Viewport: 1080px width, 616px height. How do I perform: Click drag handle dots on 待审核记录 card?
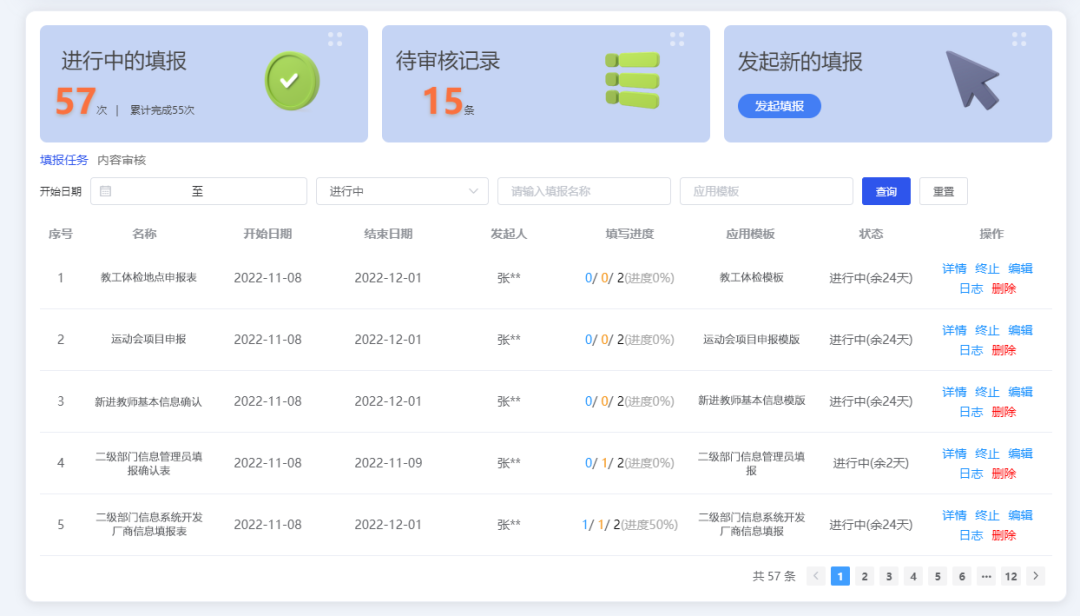pyautogui.click(x=677, y=39)
